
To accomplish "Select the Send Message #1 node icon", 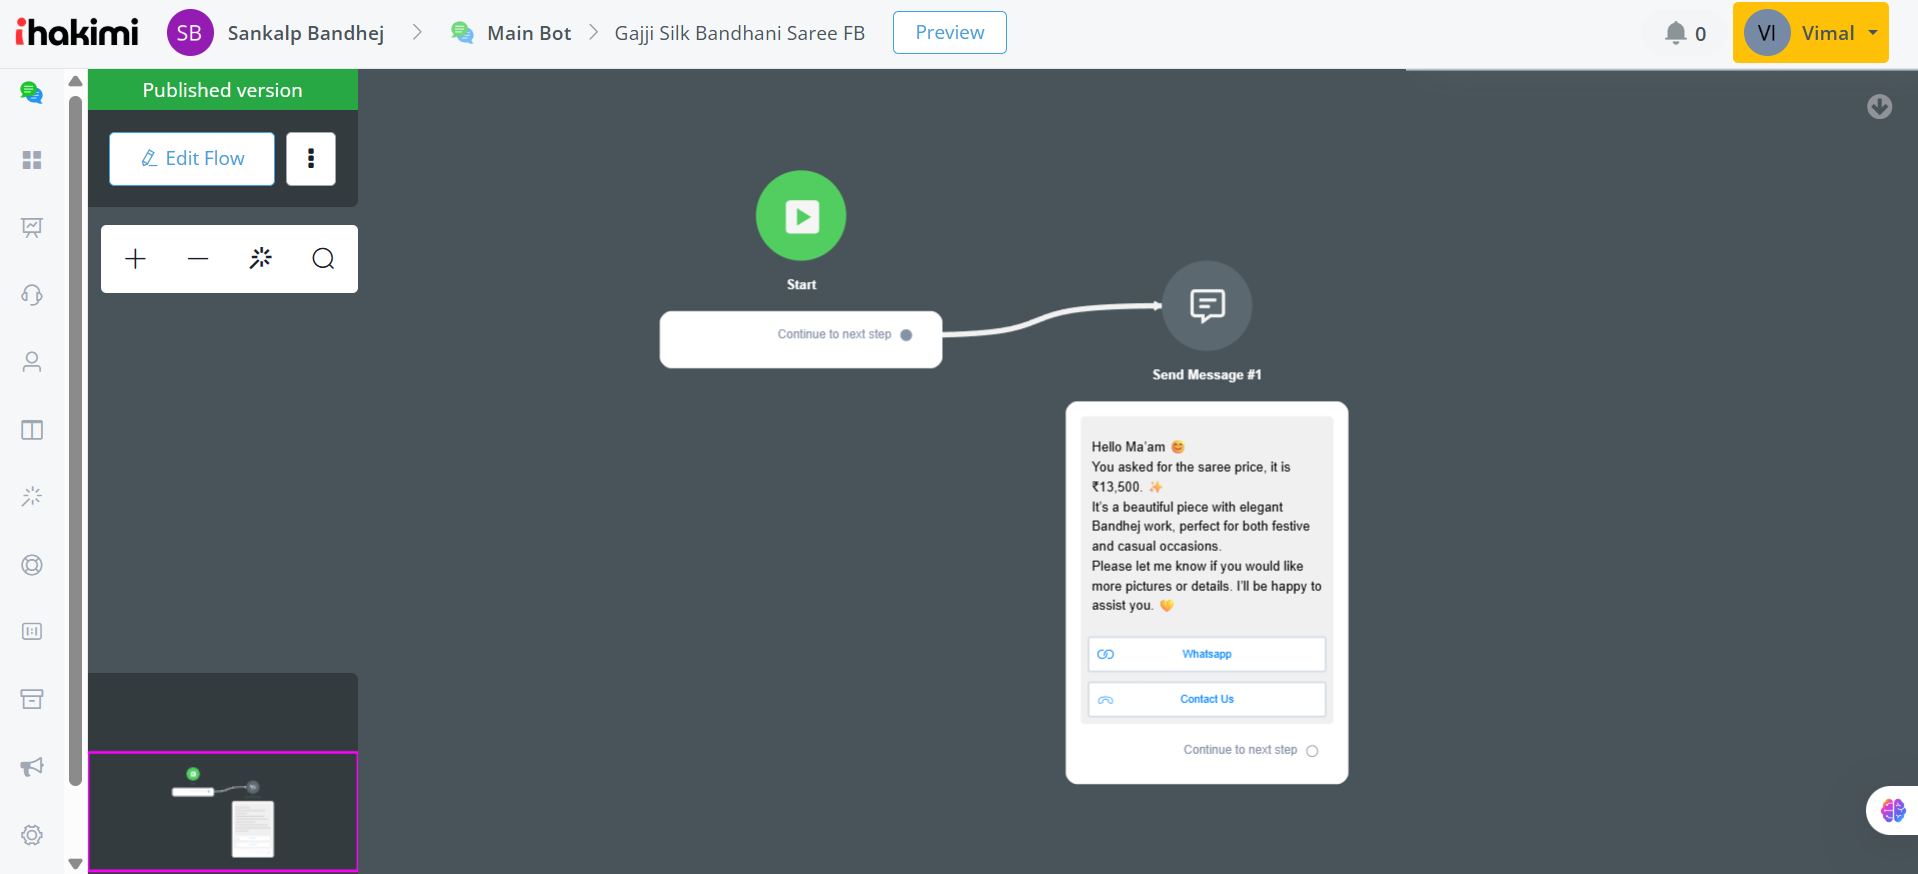I will pos(1207,306).
